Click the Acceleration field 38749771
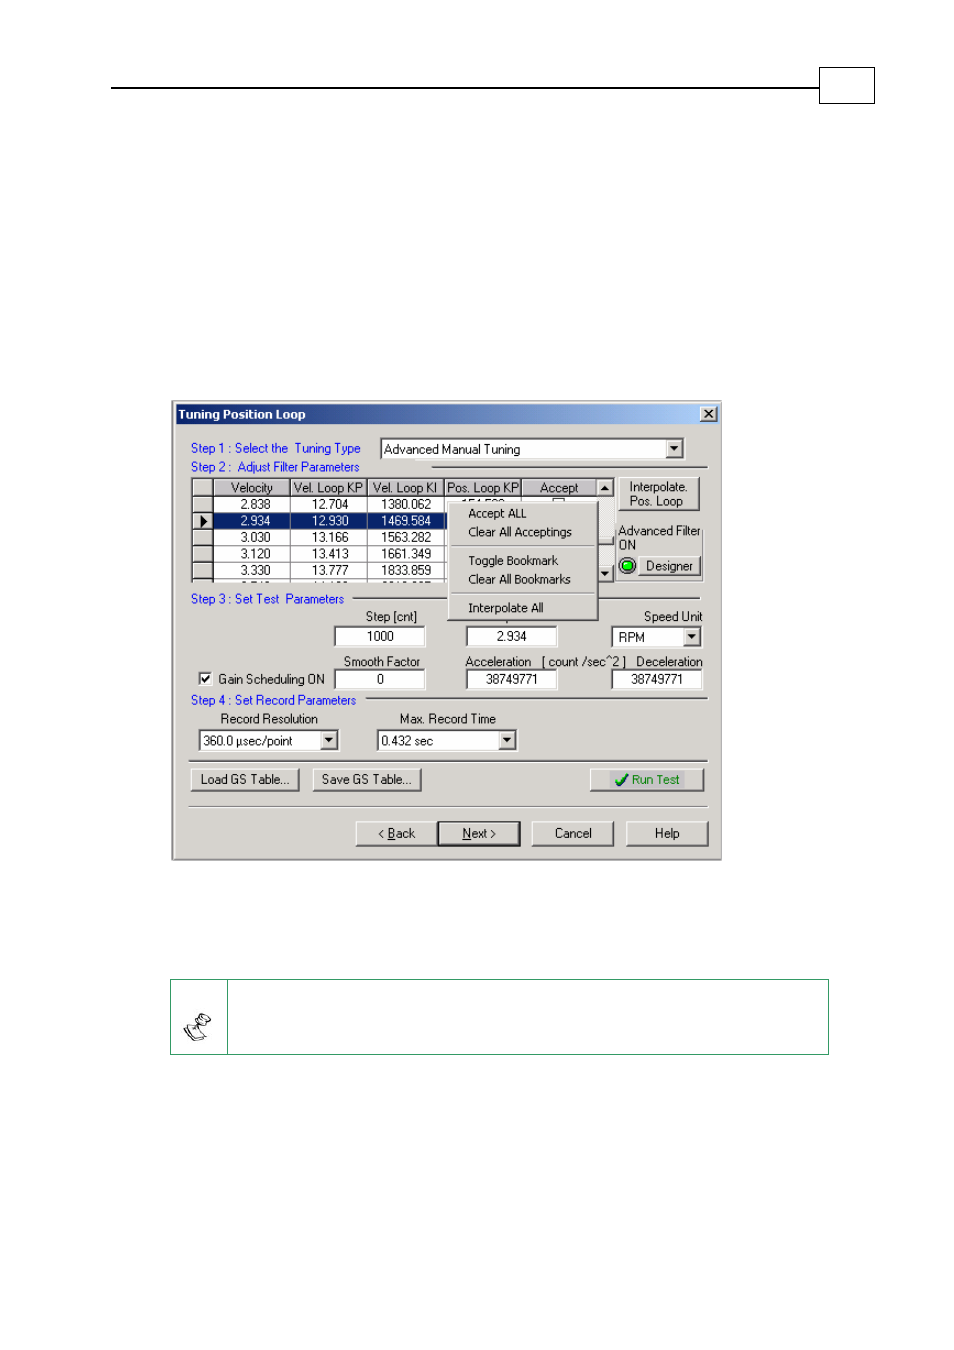 [x=511, y=679]
